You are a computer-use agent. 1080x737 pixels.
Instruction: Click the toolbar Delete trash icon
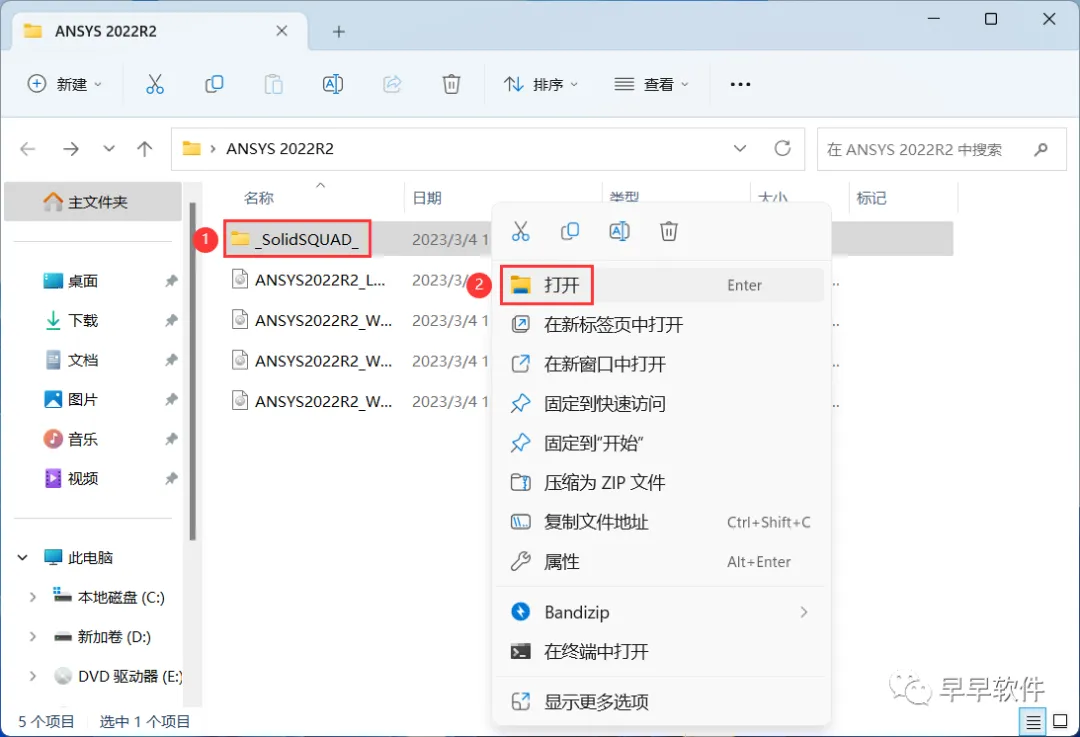[451, 84]
